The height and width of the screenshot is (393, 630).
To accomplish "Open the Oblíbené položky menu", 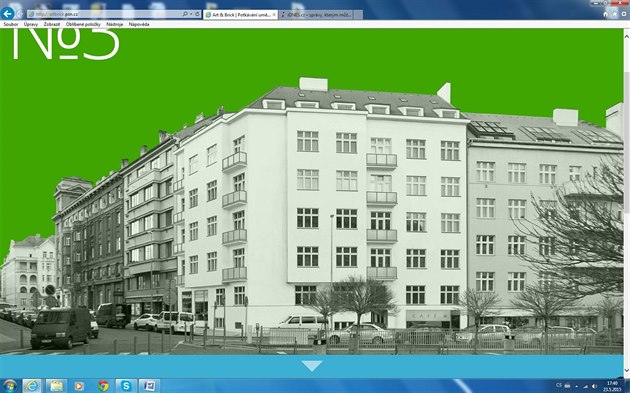I will click(83, 24).
